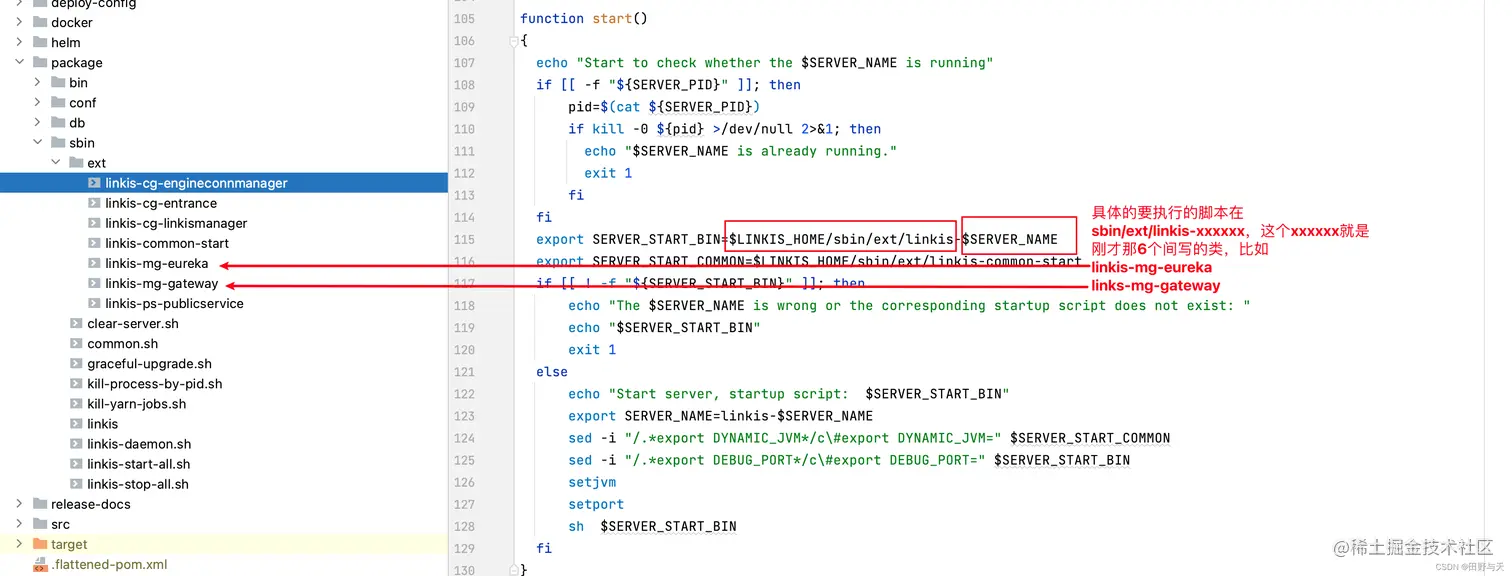Image resolution: width=1512 pixels, height=576 pixels.
Task: Click the 'pid=$(cat ${SERVER_PID})' code line
Action: pos(664,107)
